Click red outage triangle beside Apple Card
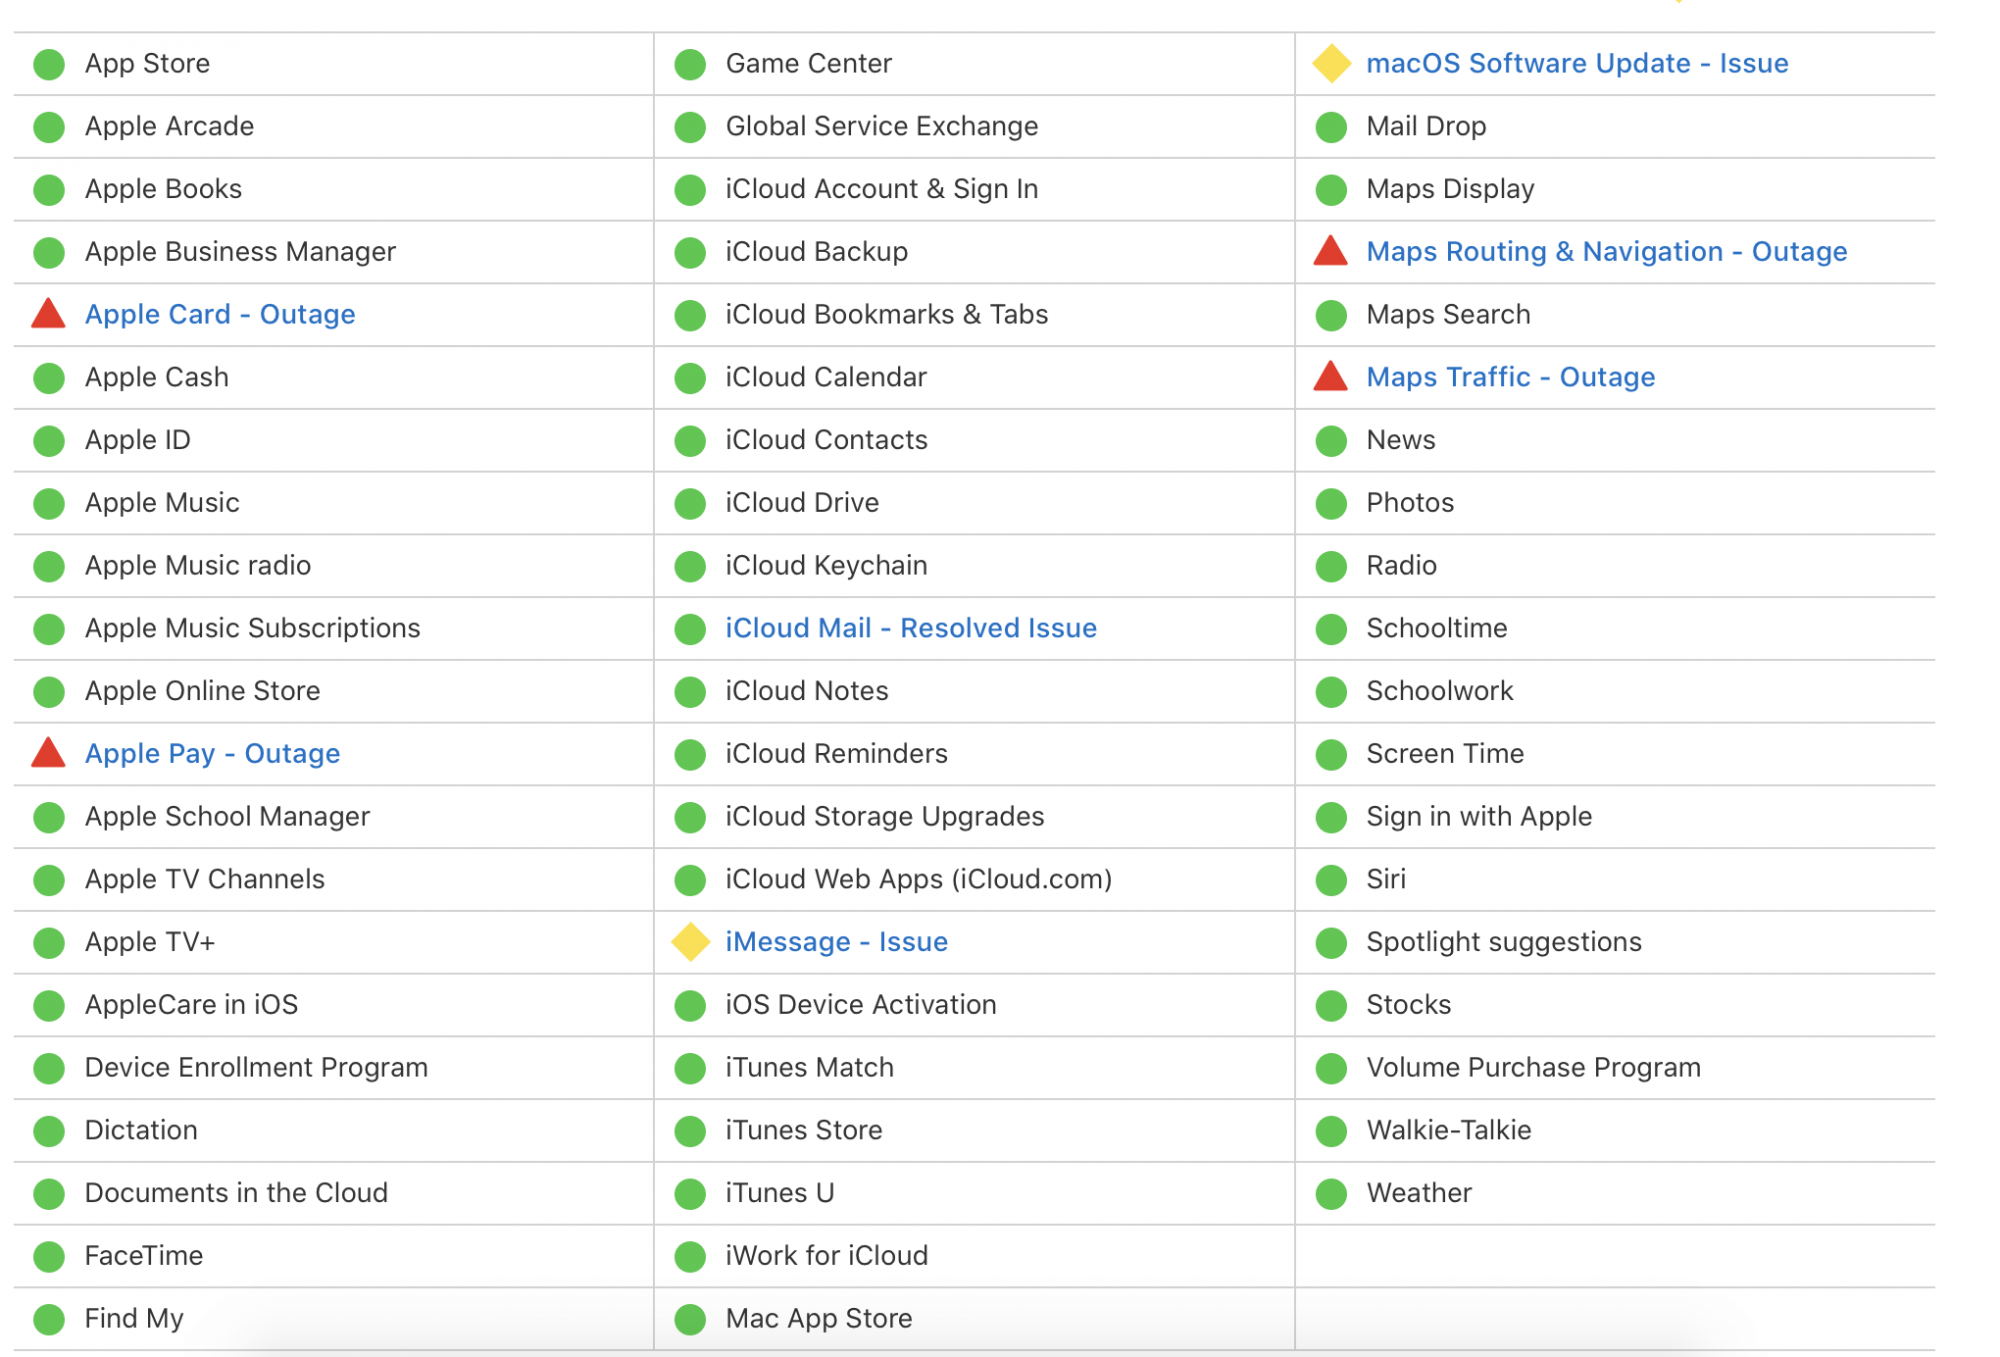This screenshot has height=1357, width=2000. click(48, 314)
